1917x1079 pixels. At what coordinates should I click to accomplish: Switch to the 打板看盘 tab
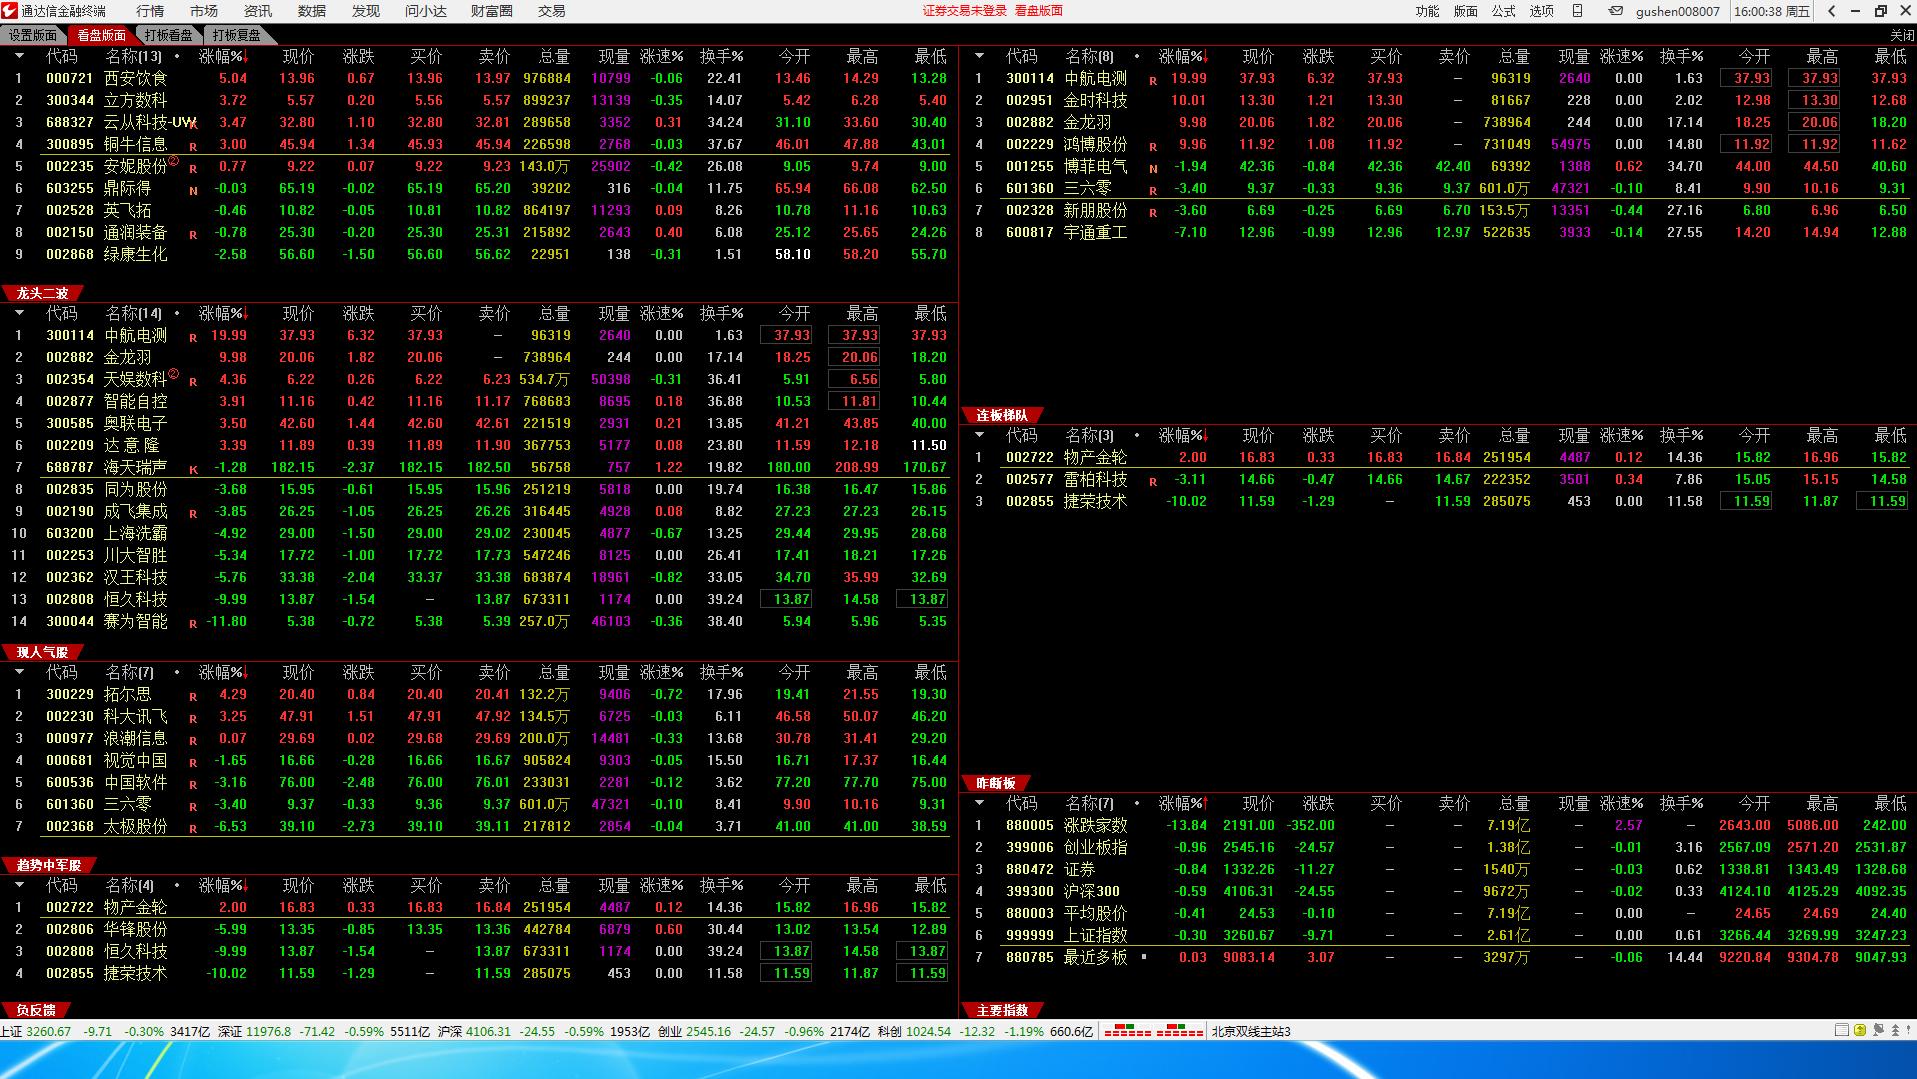coord(168,35)
